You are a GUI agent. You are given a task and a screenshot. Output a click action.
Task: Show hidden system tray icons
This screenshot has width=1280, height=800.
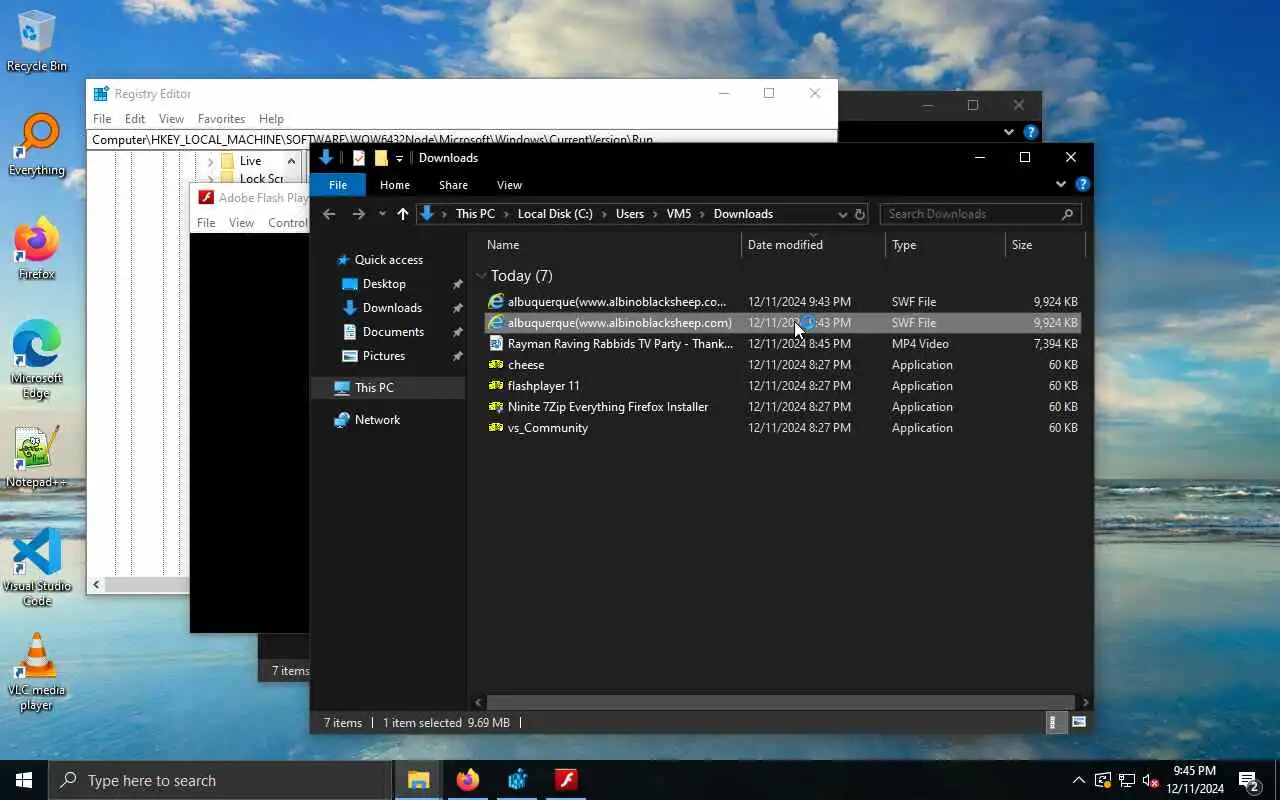[x=1078, y=780]
